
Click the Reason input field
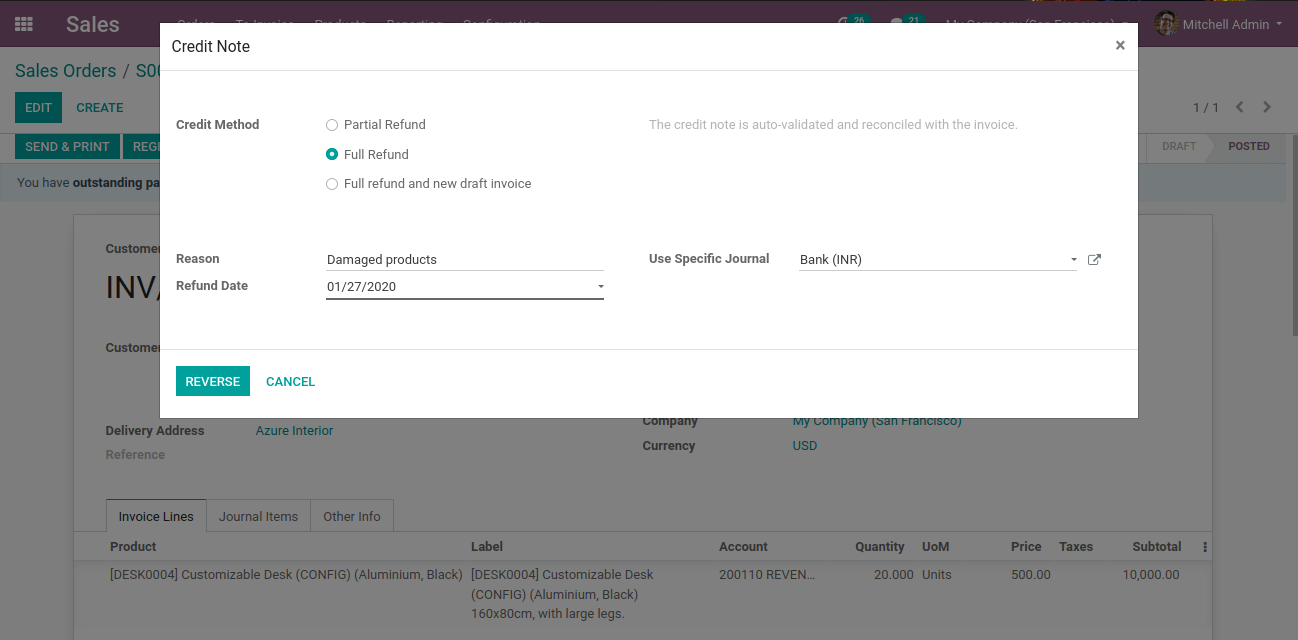[465, 260]
